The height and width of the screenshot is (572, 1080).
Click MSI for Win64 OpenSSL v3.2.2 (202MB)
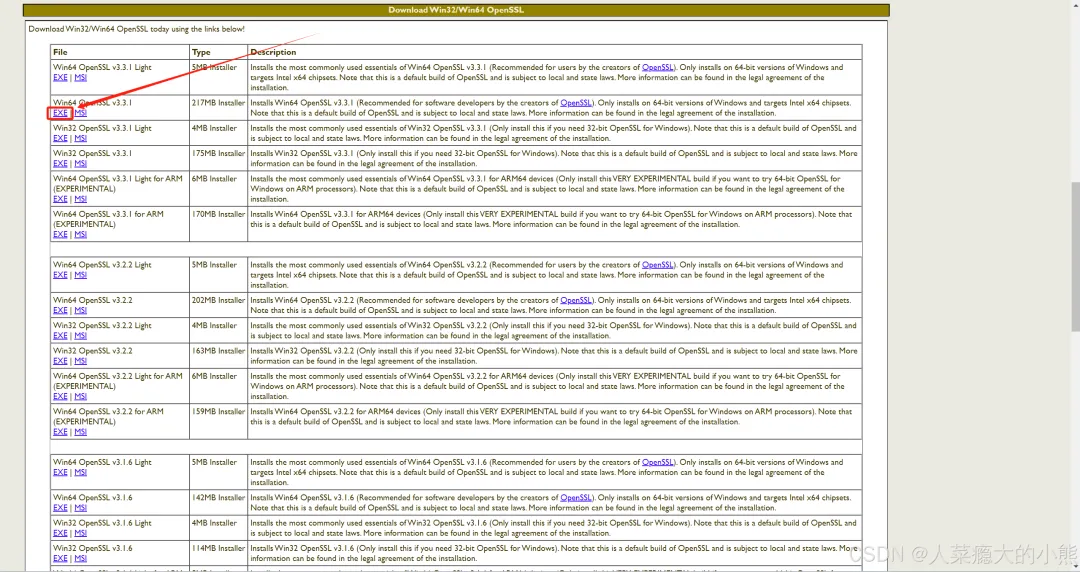click(81, 311)
